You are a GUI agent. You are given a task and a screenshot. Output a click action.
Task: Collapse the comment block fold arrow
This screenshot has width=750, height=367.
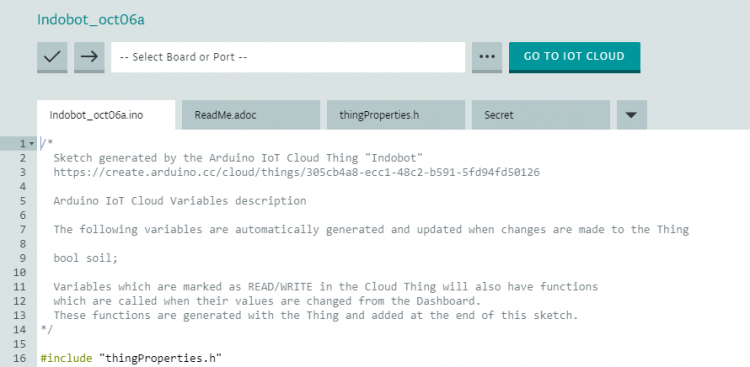coord(31,144)
